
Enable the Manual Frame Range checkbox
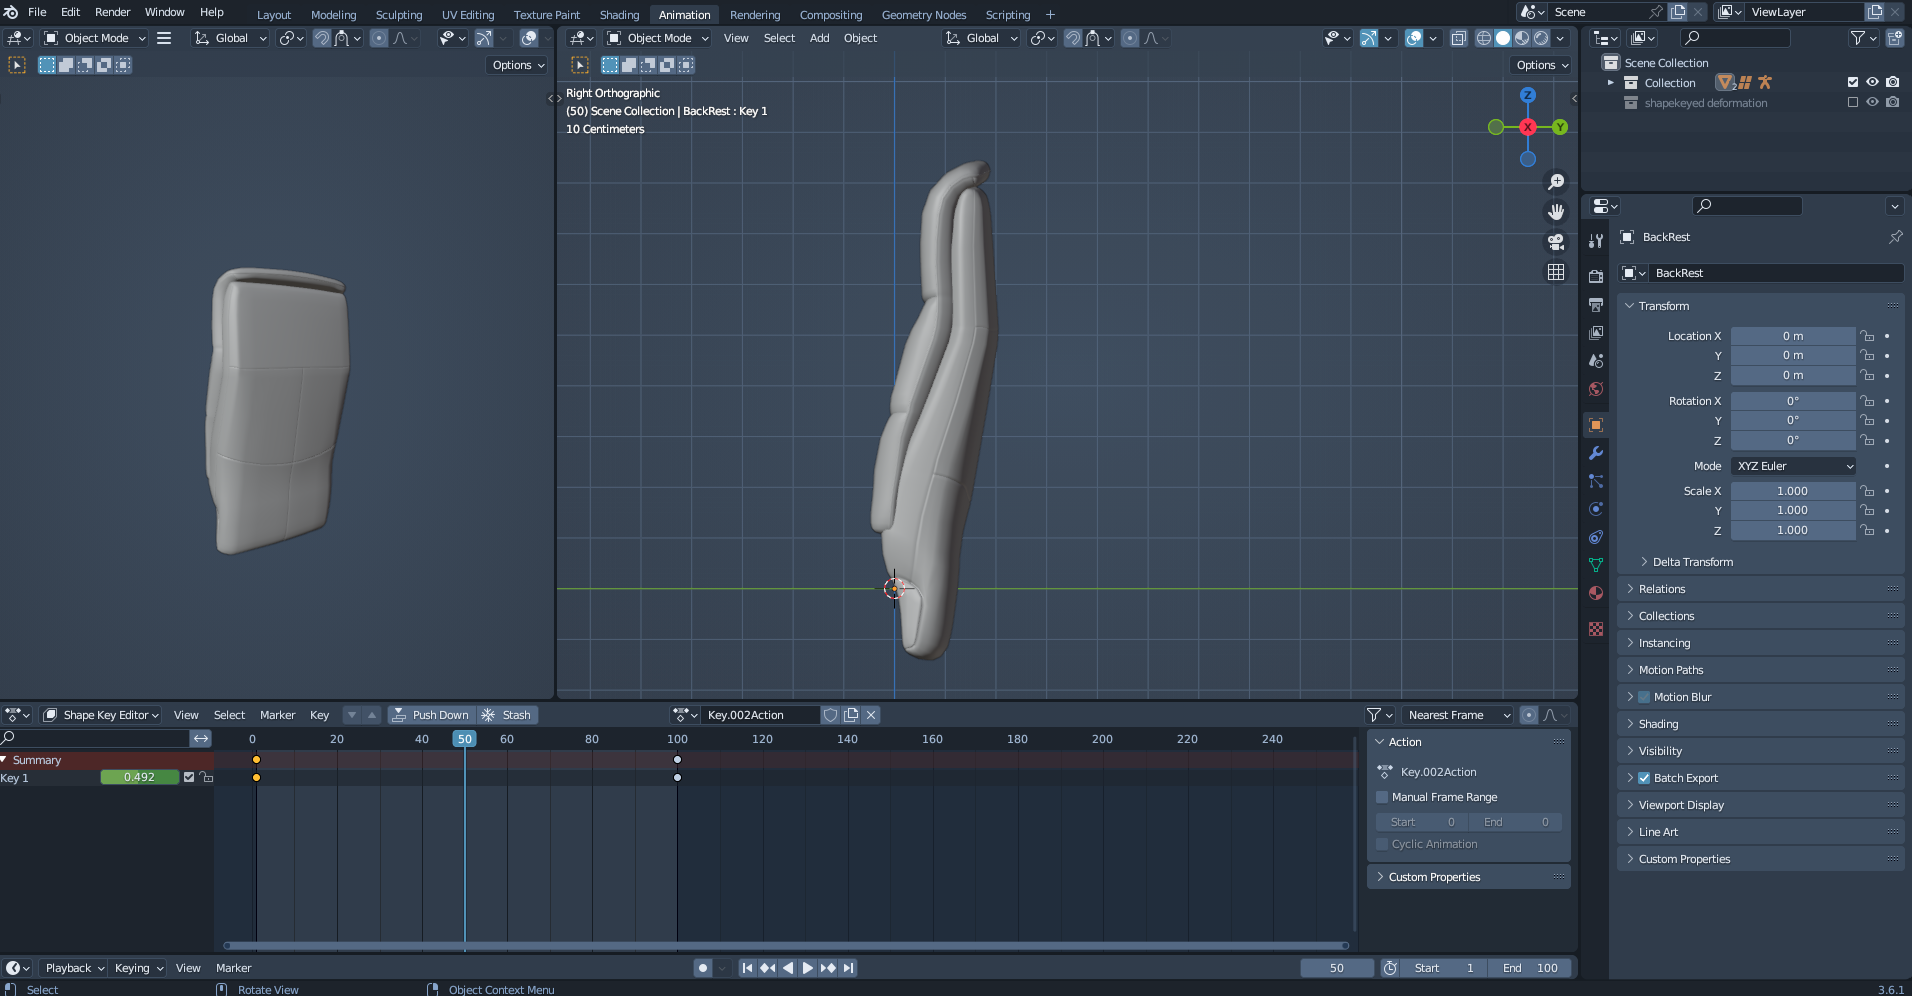[1382, 797]
